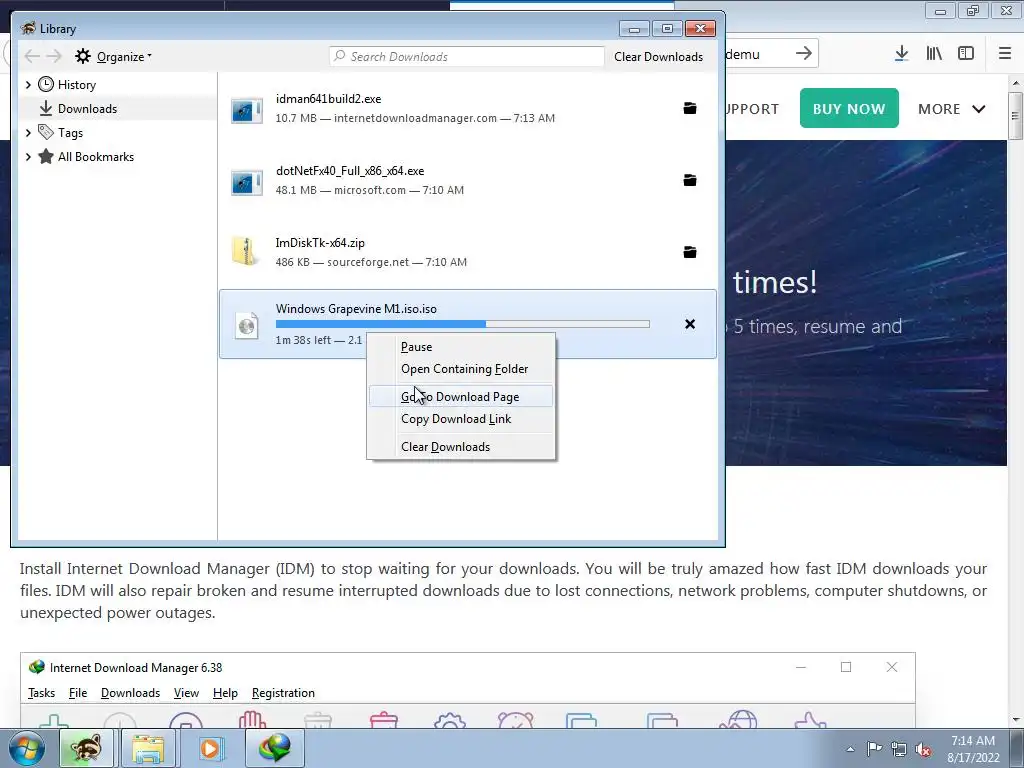Click the raccoon browser taskbar icon
Screen dimensions: 1024x768
pos(86,748)
